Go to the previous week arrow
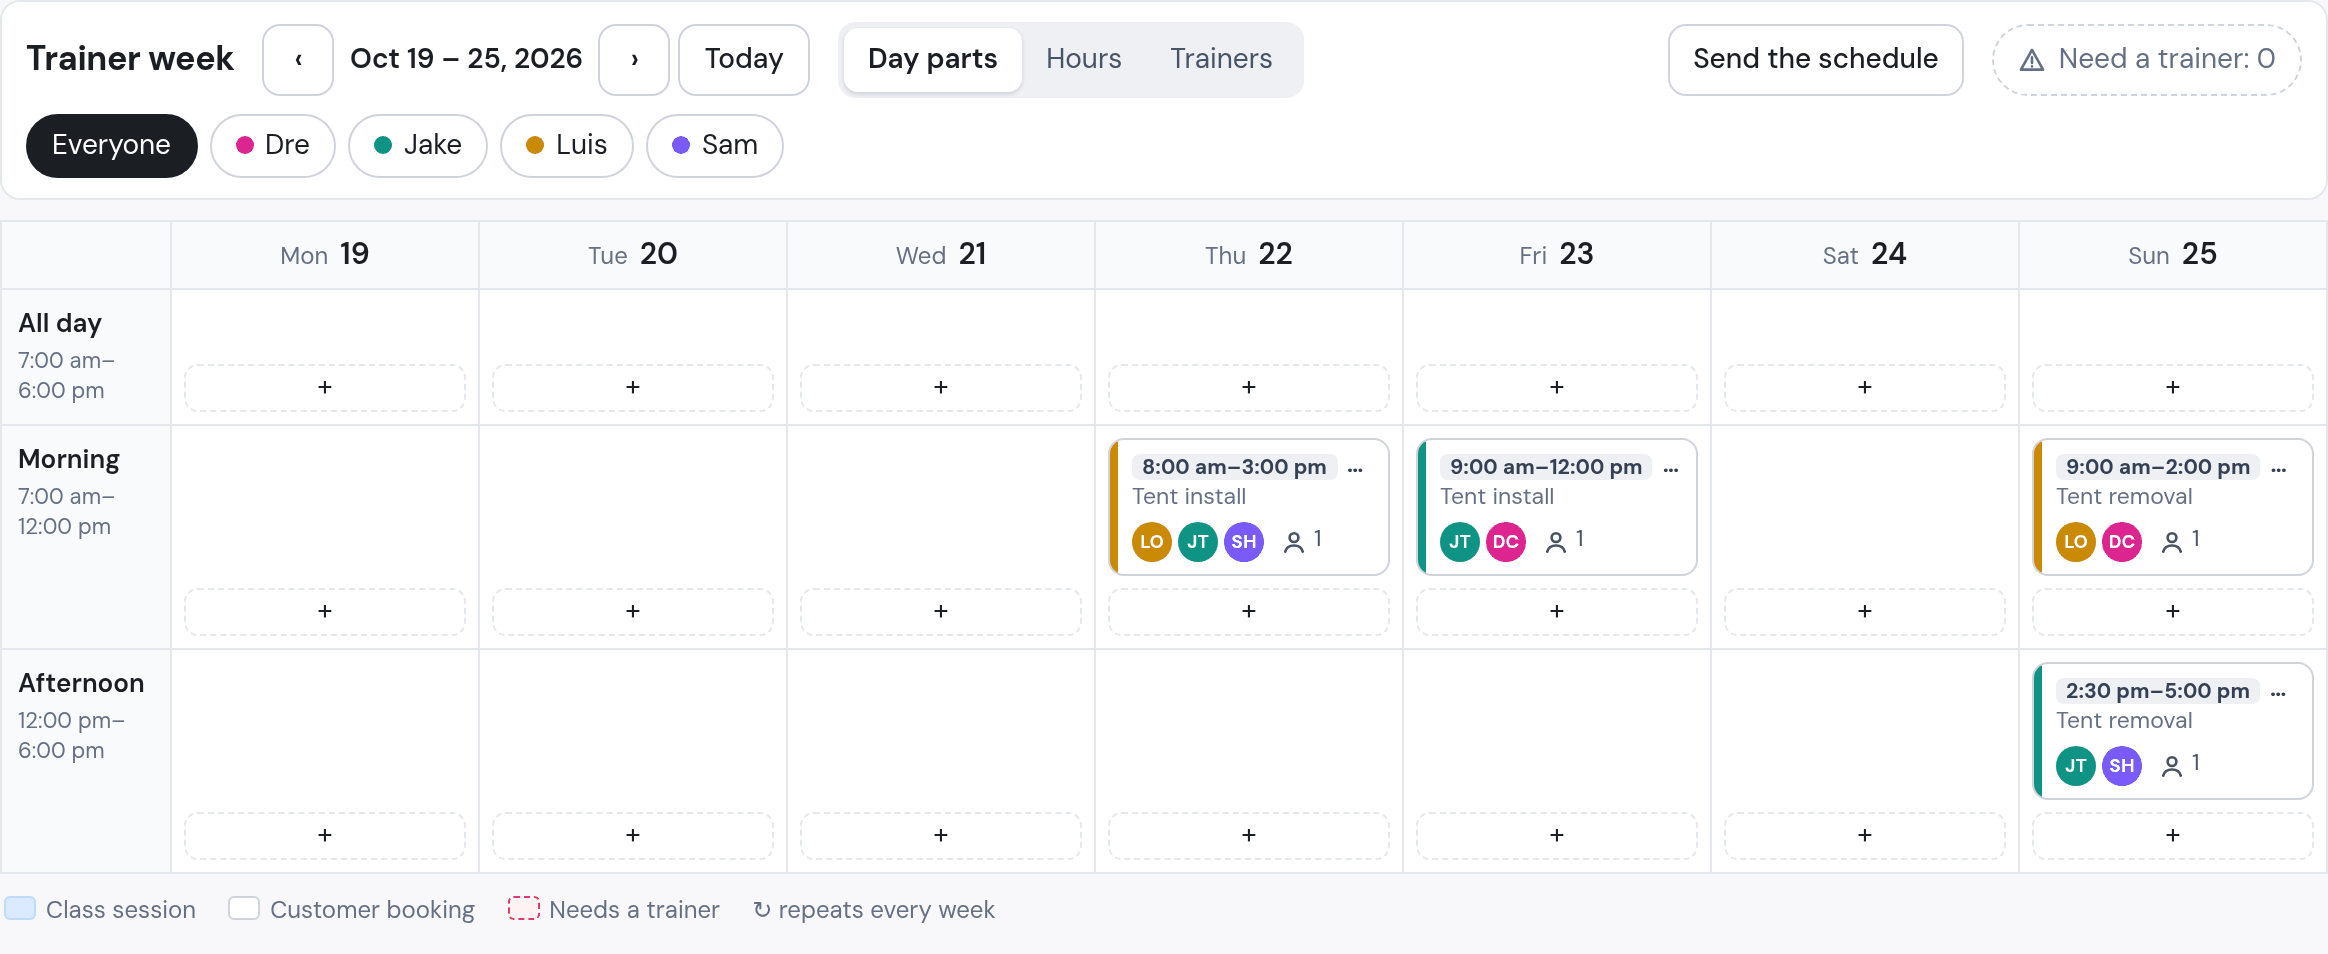 tap(298, 60)
